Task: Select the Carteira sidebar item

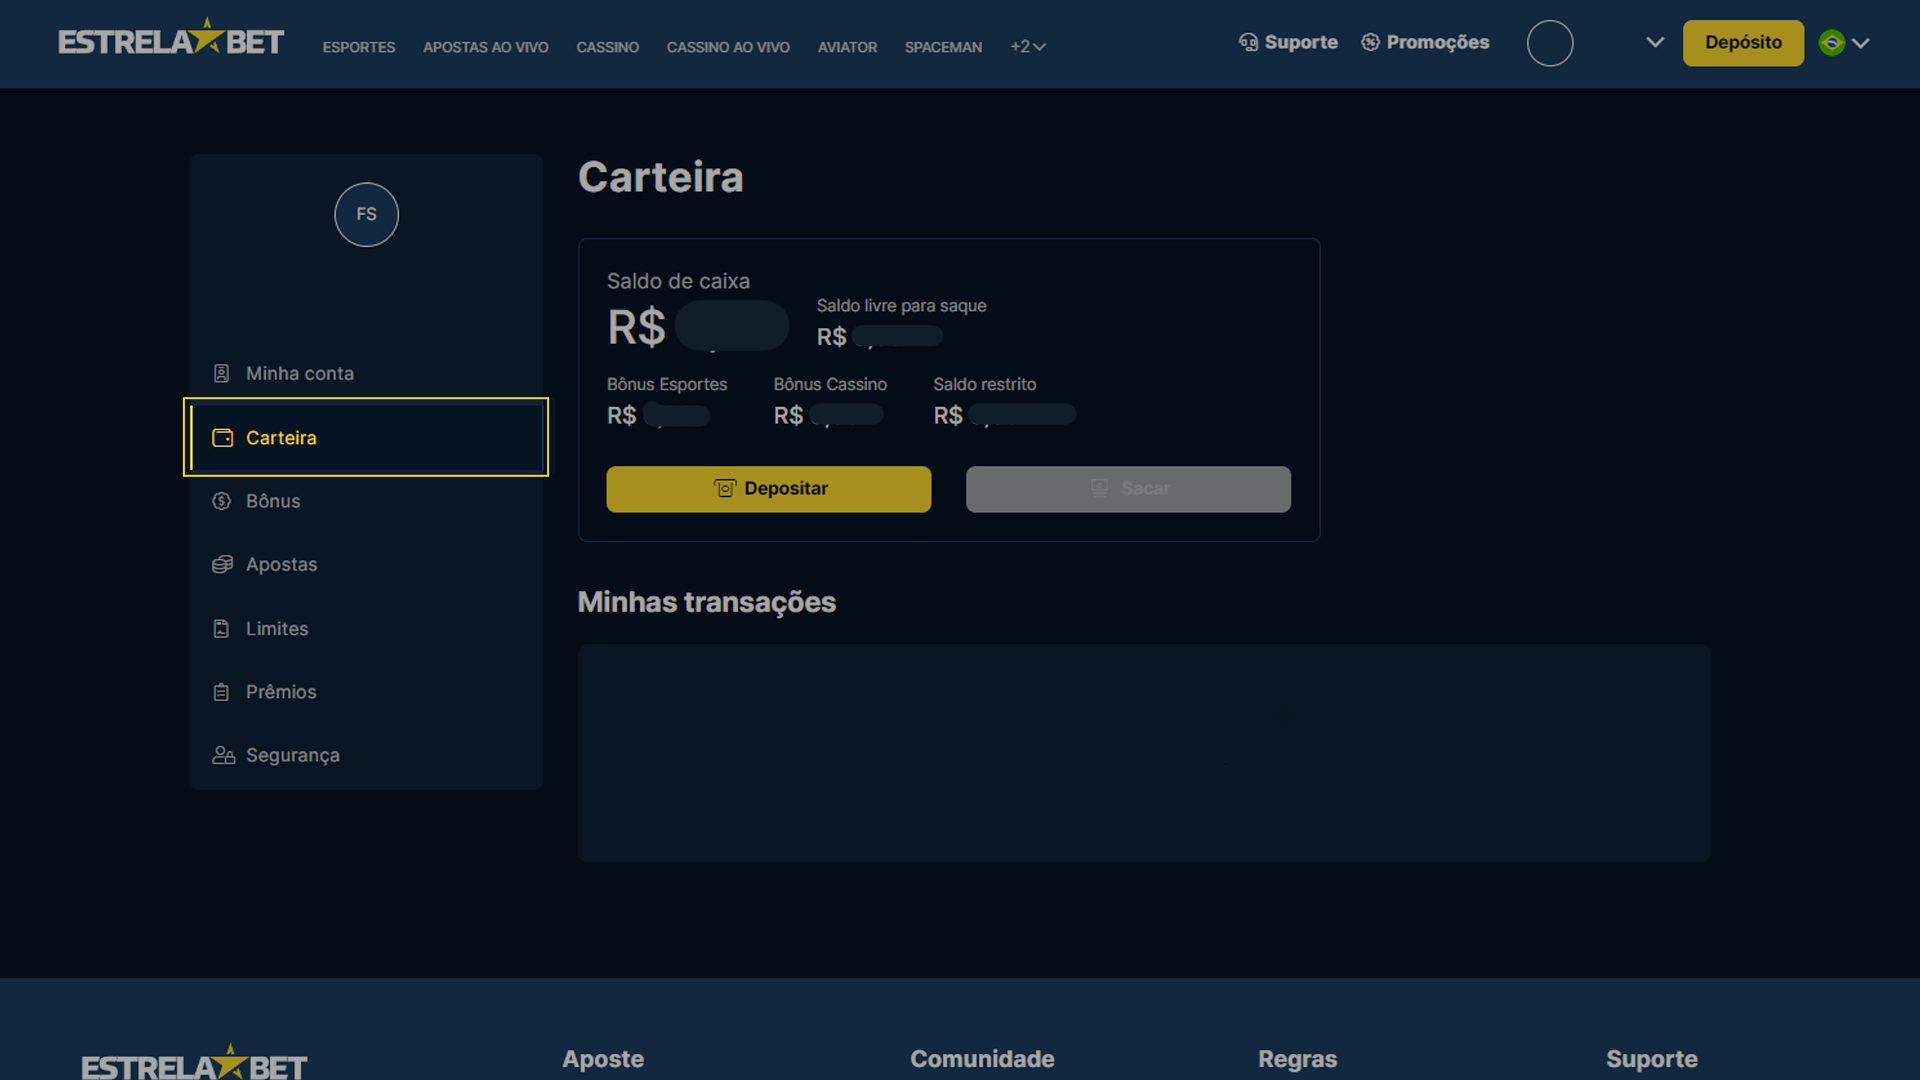Action: click(x=366, y=437)
